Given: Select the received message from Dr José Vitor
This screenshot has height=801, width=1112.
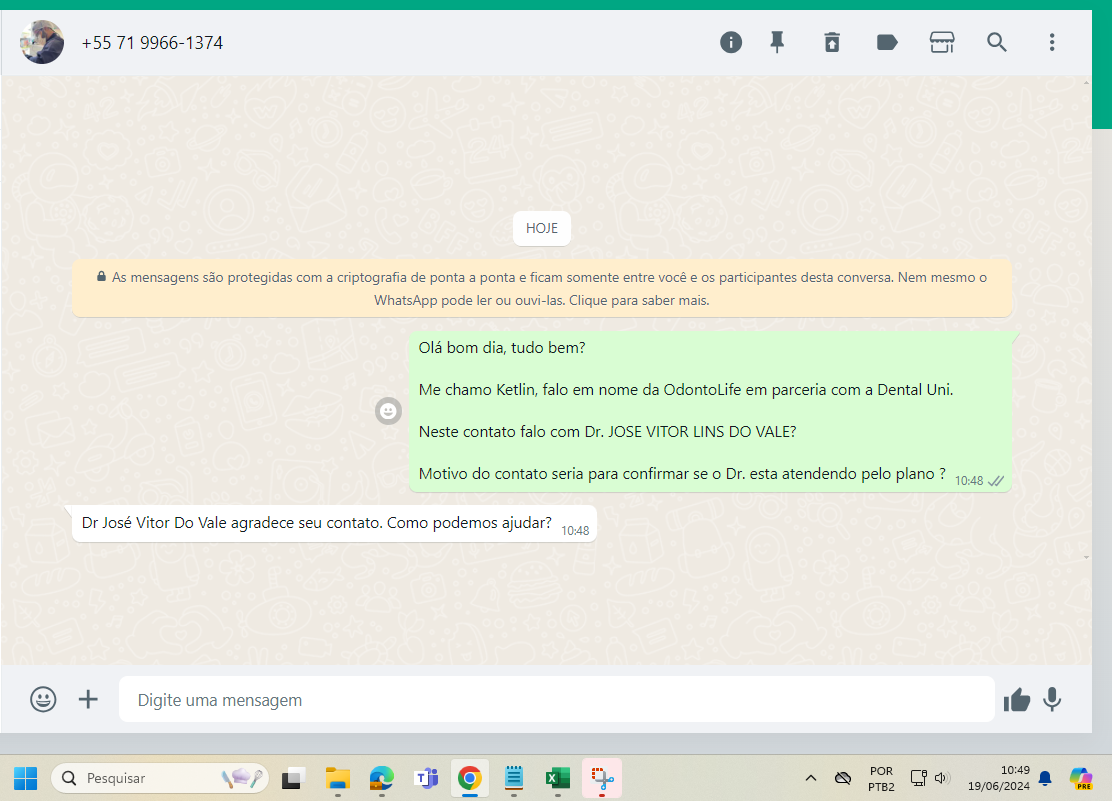Looking at the screenshot, I should pos(333,524).
